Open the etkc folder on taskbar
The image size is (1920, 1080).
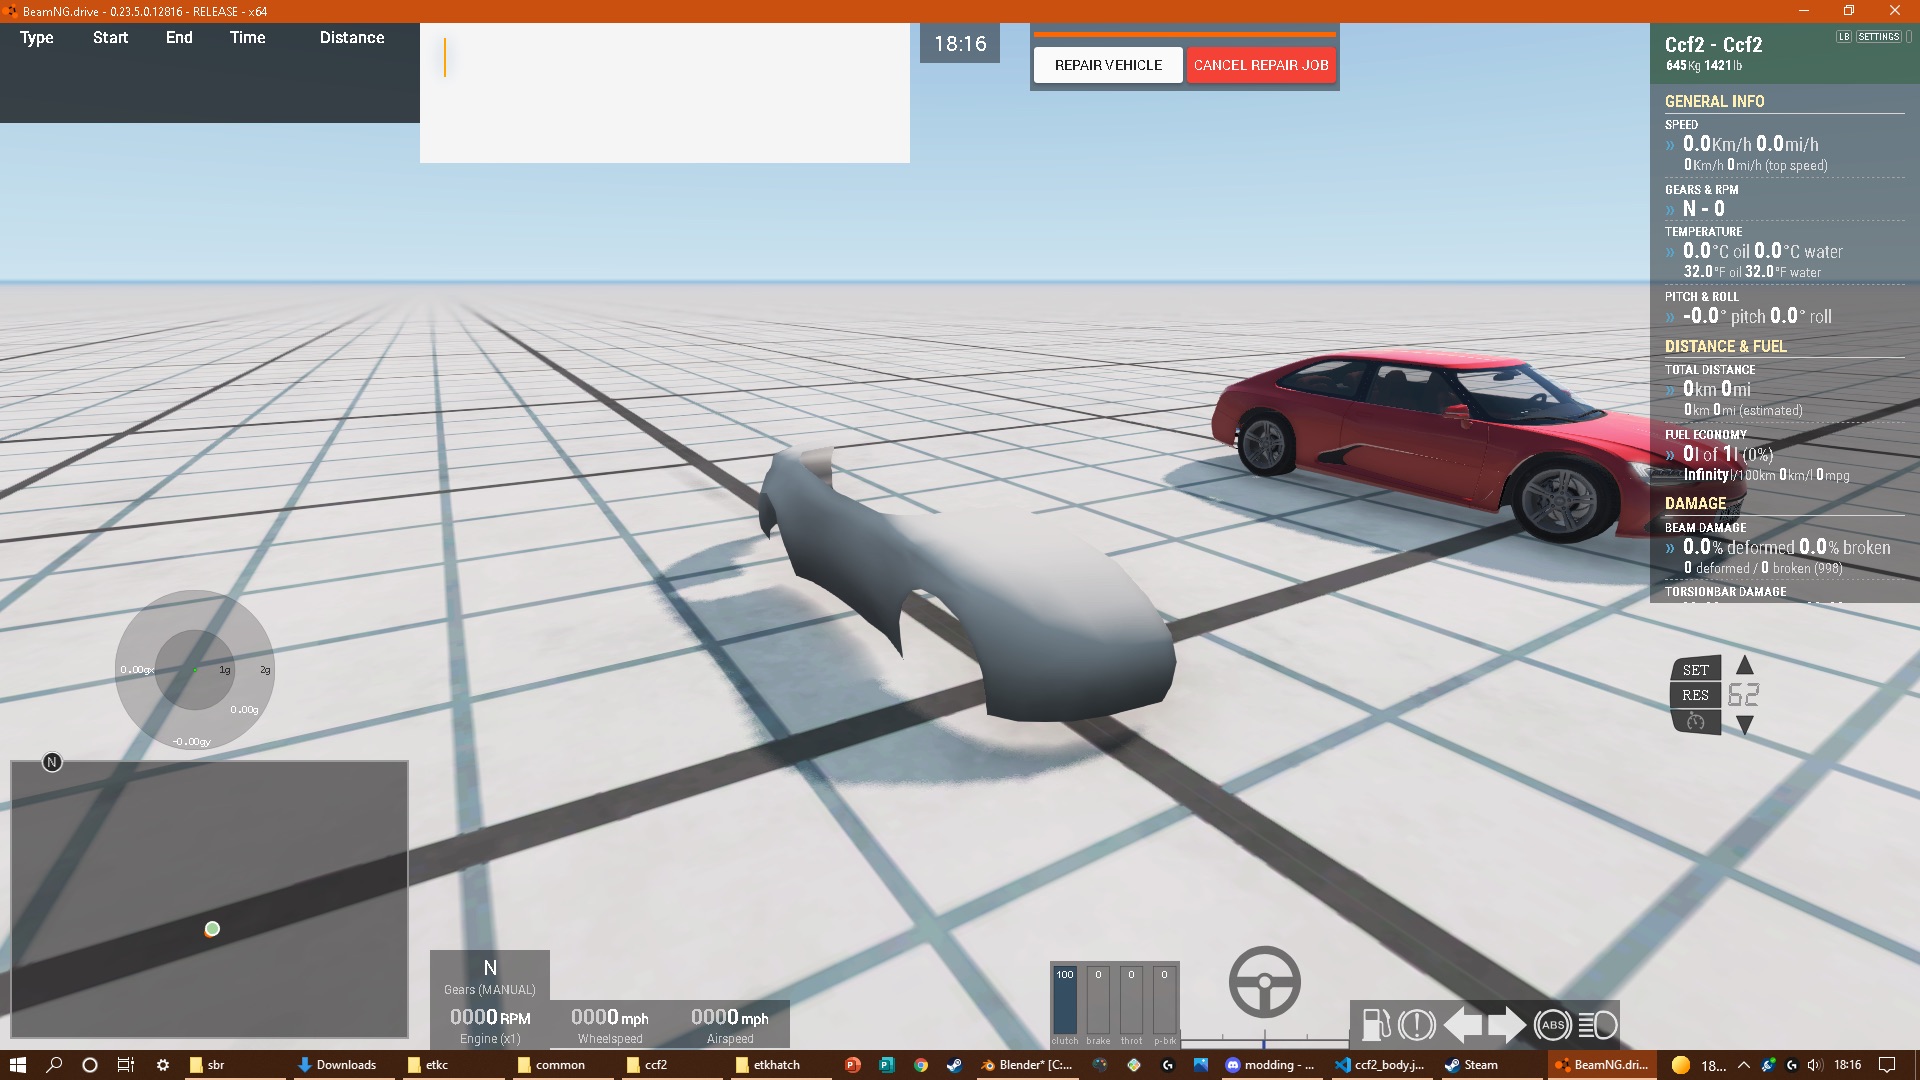(454, 1065)
